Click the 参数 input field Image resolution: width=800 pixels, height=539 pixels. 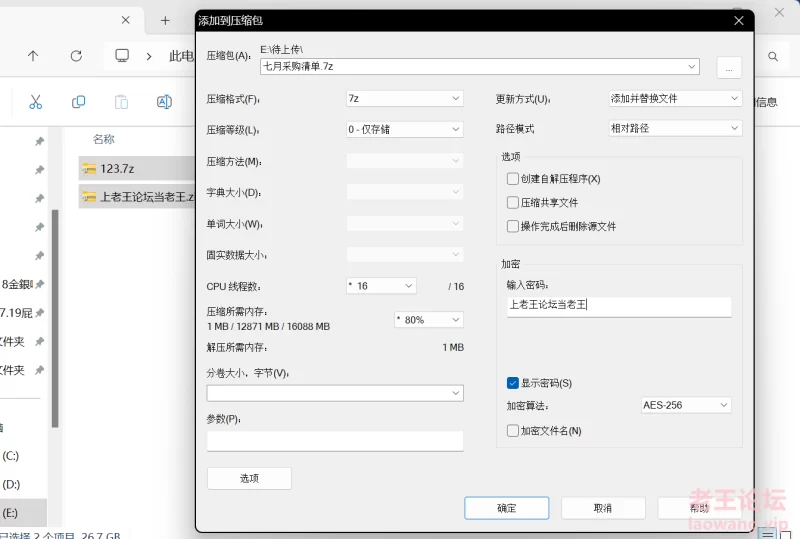[335, 441]
